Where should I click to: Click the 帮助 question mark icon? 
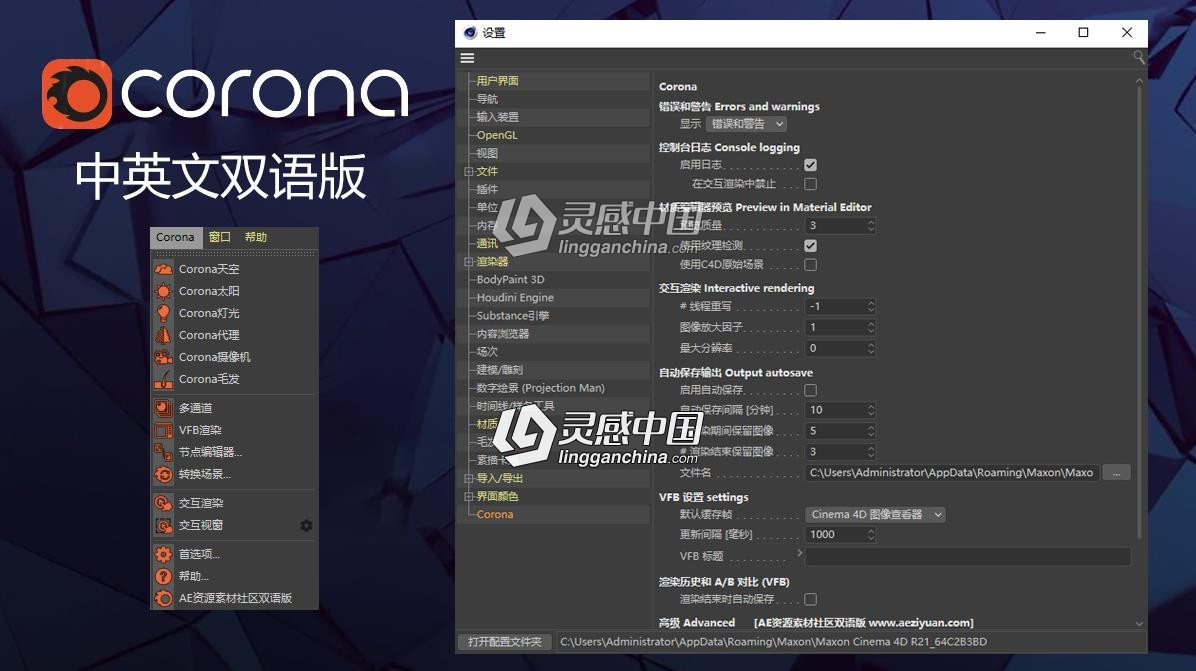click(x=163, y=576)
